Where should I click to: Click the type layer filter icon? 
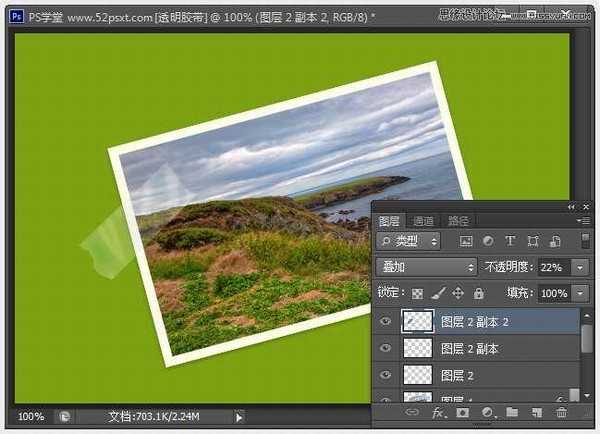point(510,242)
